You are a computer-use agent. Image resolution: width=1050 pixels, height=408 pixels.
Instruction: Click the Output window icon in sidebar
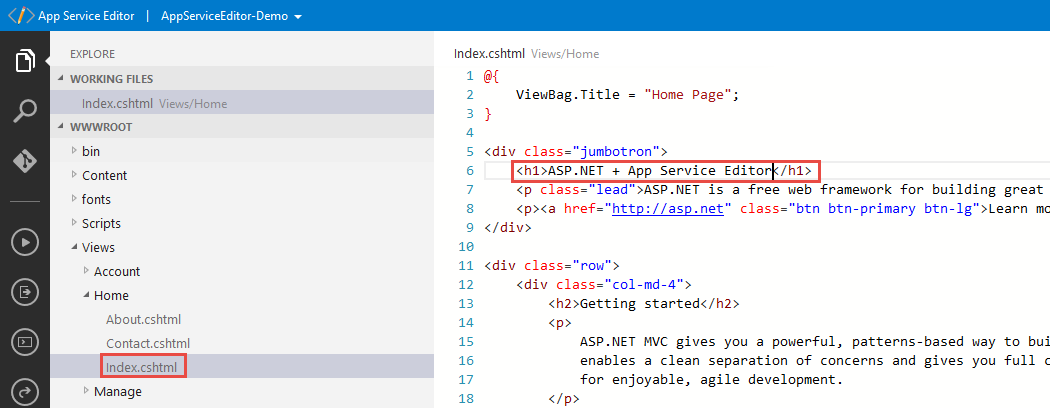25,292
